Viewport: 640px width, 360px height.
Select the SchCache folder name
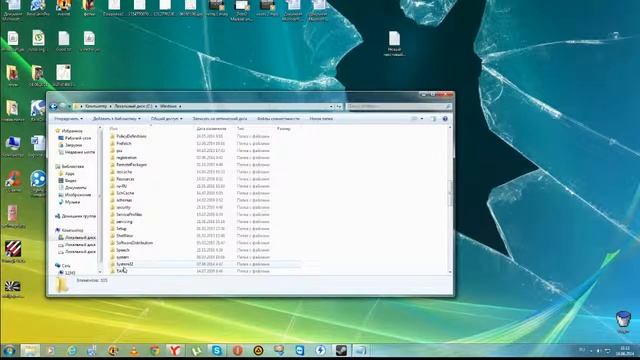125,193
